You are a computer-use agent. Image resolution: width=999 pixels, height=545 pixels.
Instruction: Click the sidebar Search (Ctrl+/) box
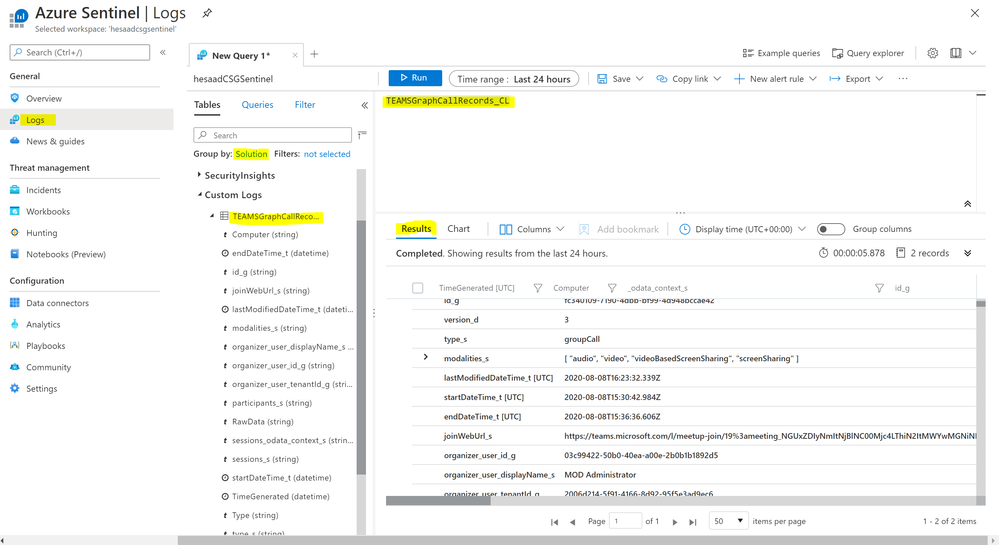[x=80, y=52]
